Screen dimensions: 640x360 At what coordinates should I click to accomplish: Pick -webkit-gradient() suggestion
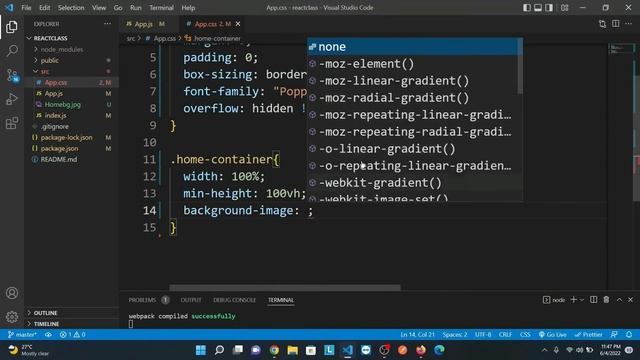click(412, 182)
